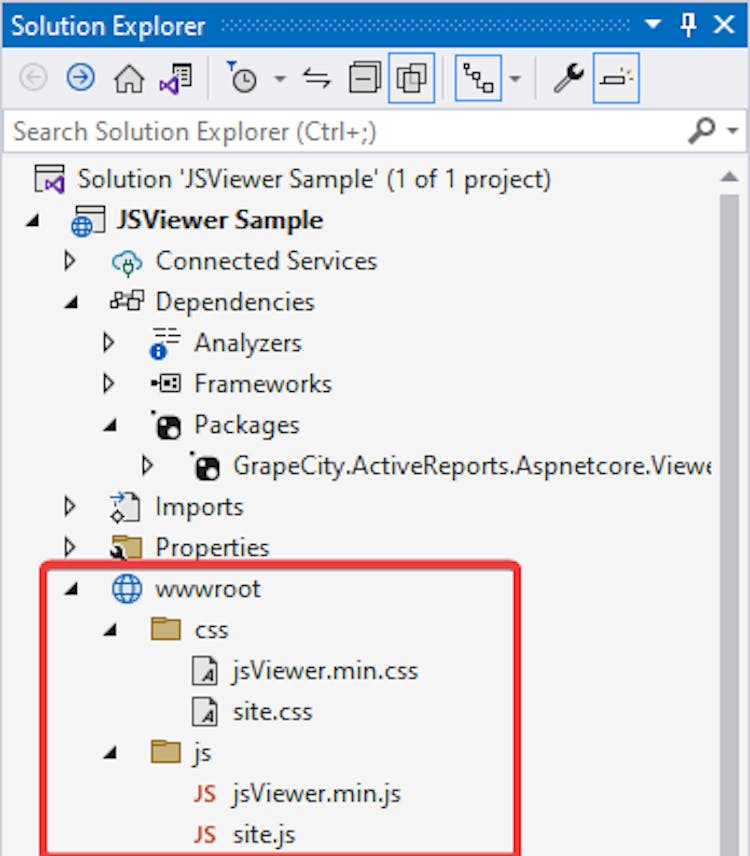Select Packages in the tree

(247, 425)
